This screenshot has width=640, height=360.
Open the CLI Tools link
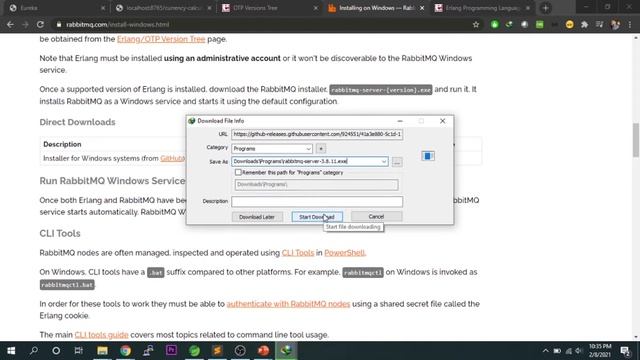[298, 253]
